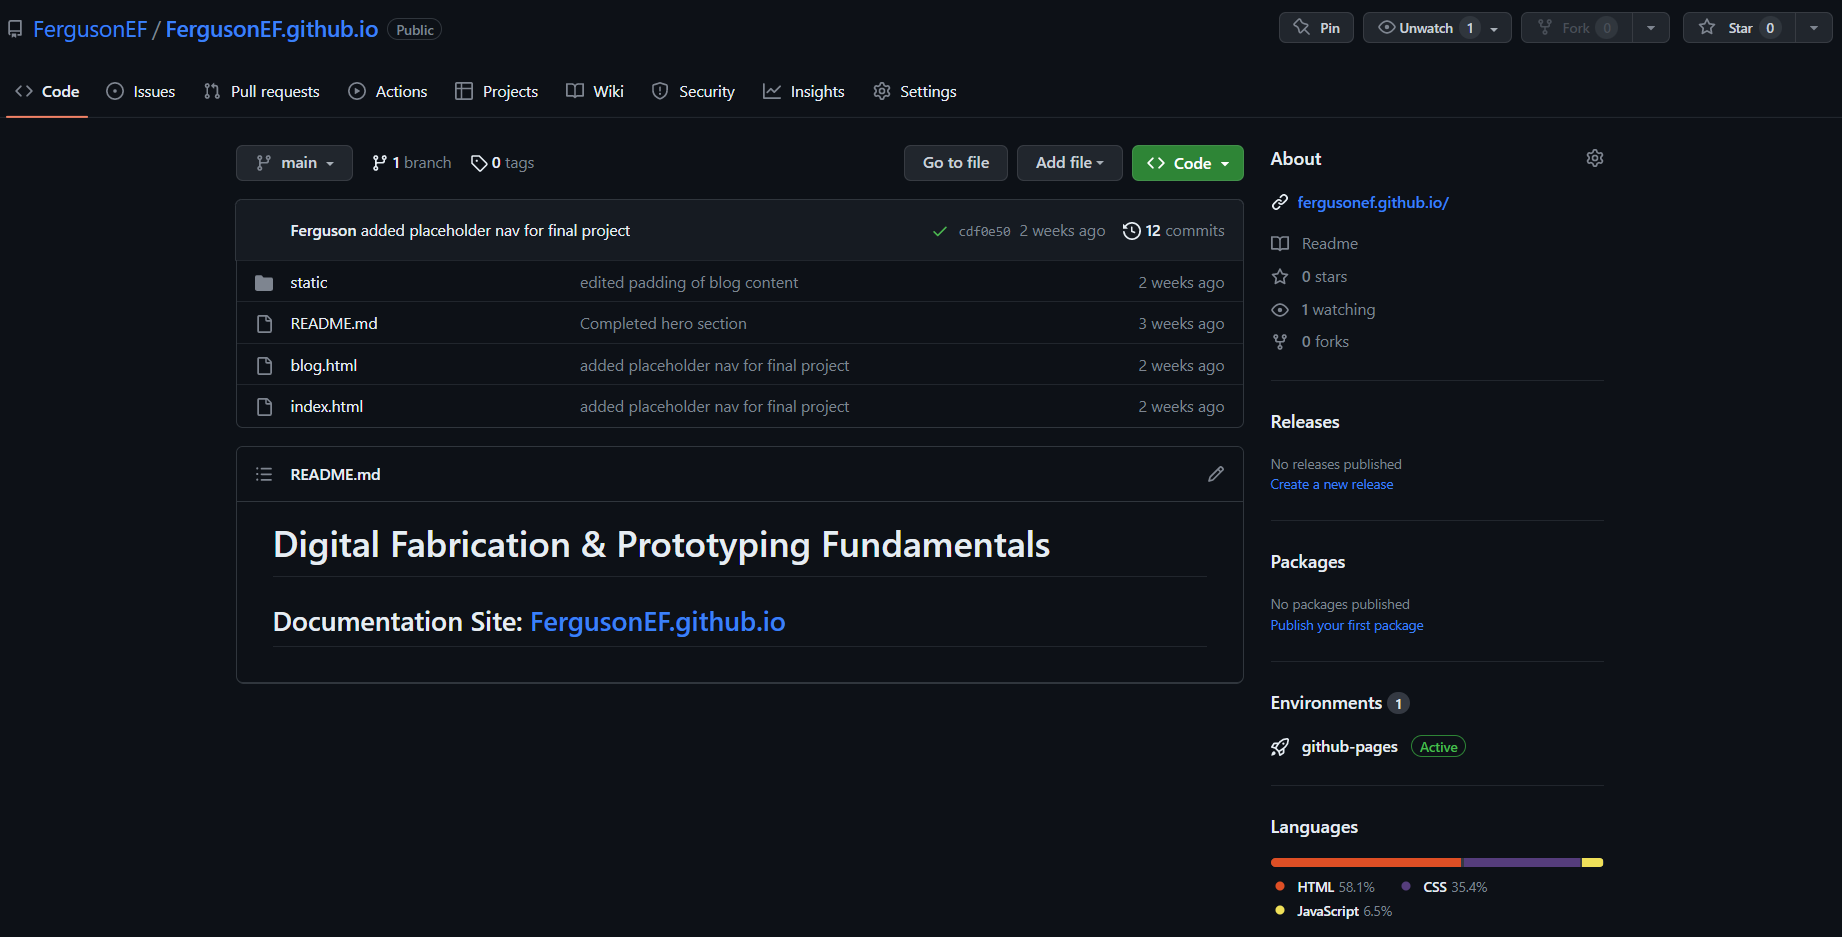
Task: Click the star icon beside 0 stars
Action: 1280,277
